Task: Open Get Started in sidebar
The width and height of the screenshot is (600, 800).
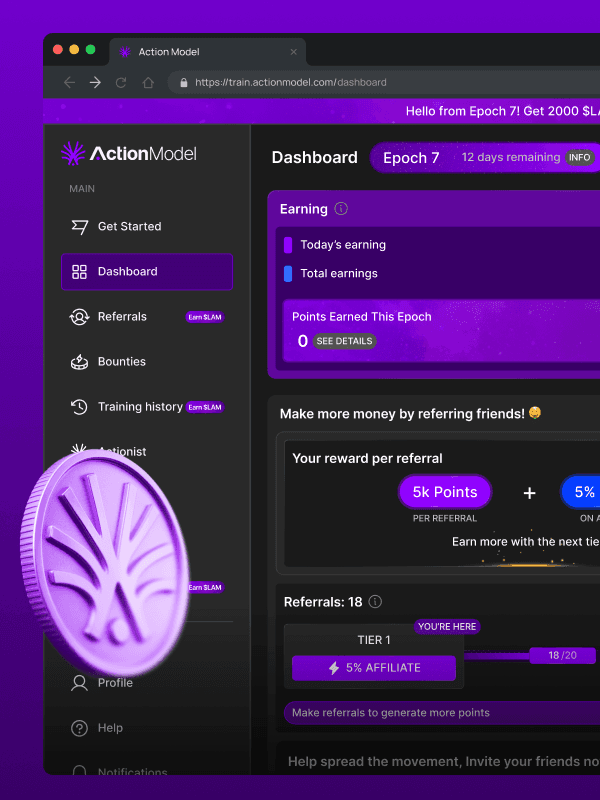Action: tap(147, 227)
